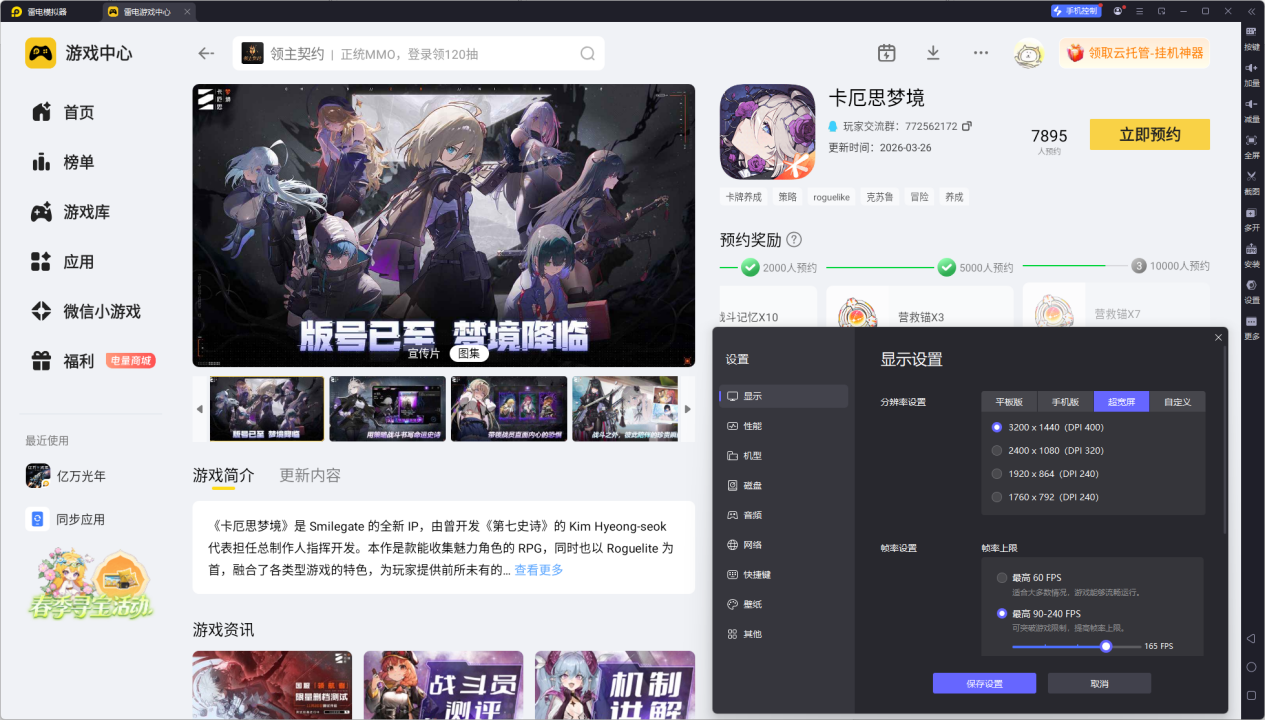Click the yellow 立即预约 button
Image resolution: width=1265 pixels, height=720 pixels.
(x=1150, y=135)
